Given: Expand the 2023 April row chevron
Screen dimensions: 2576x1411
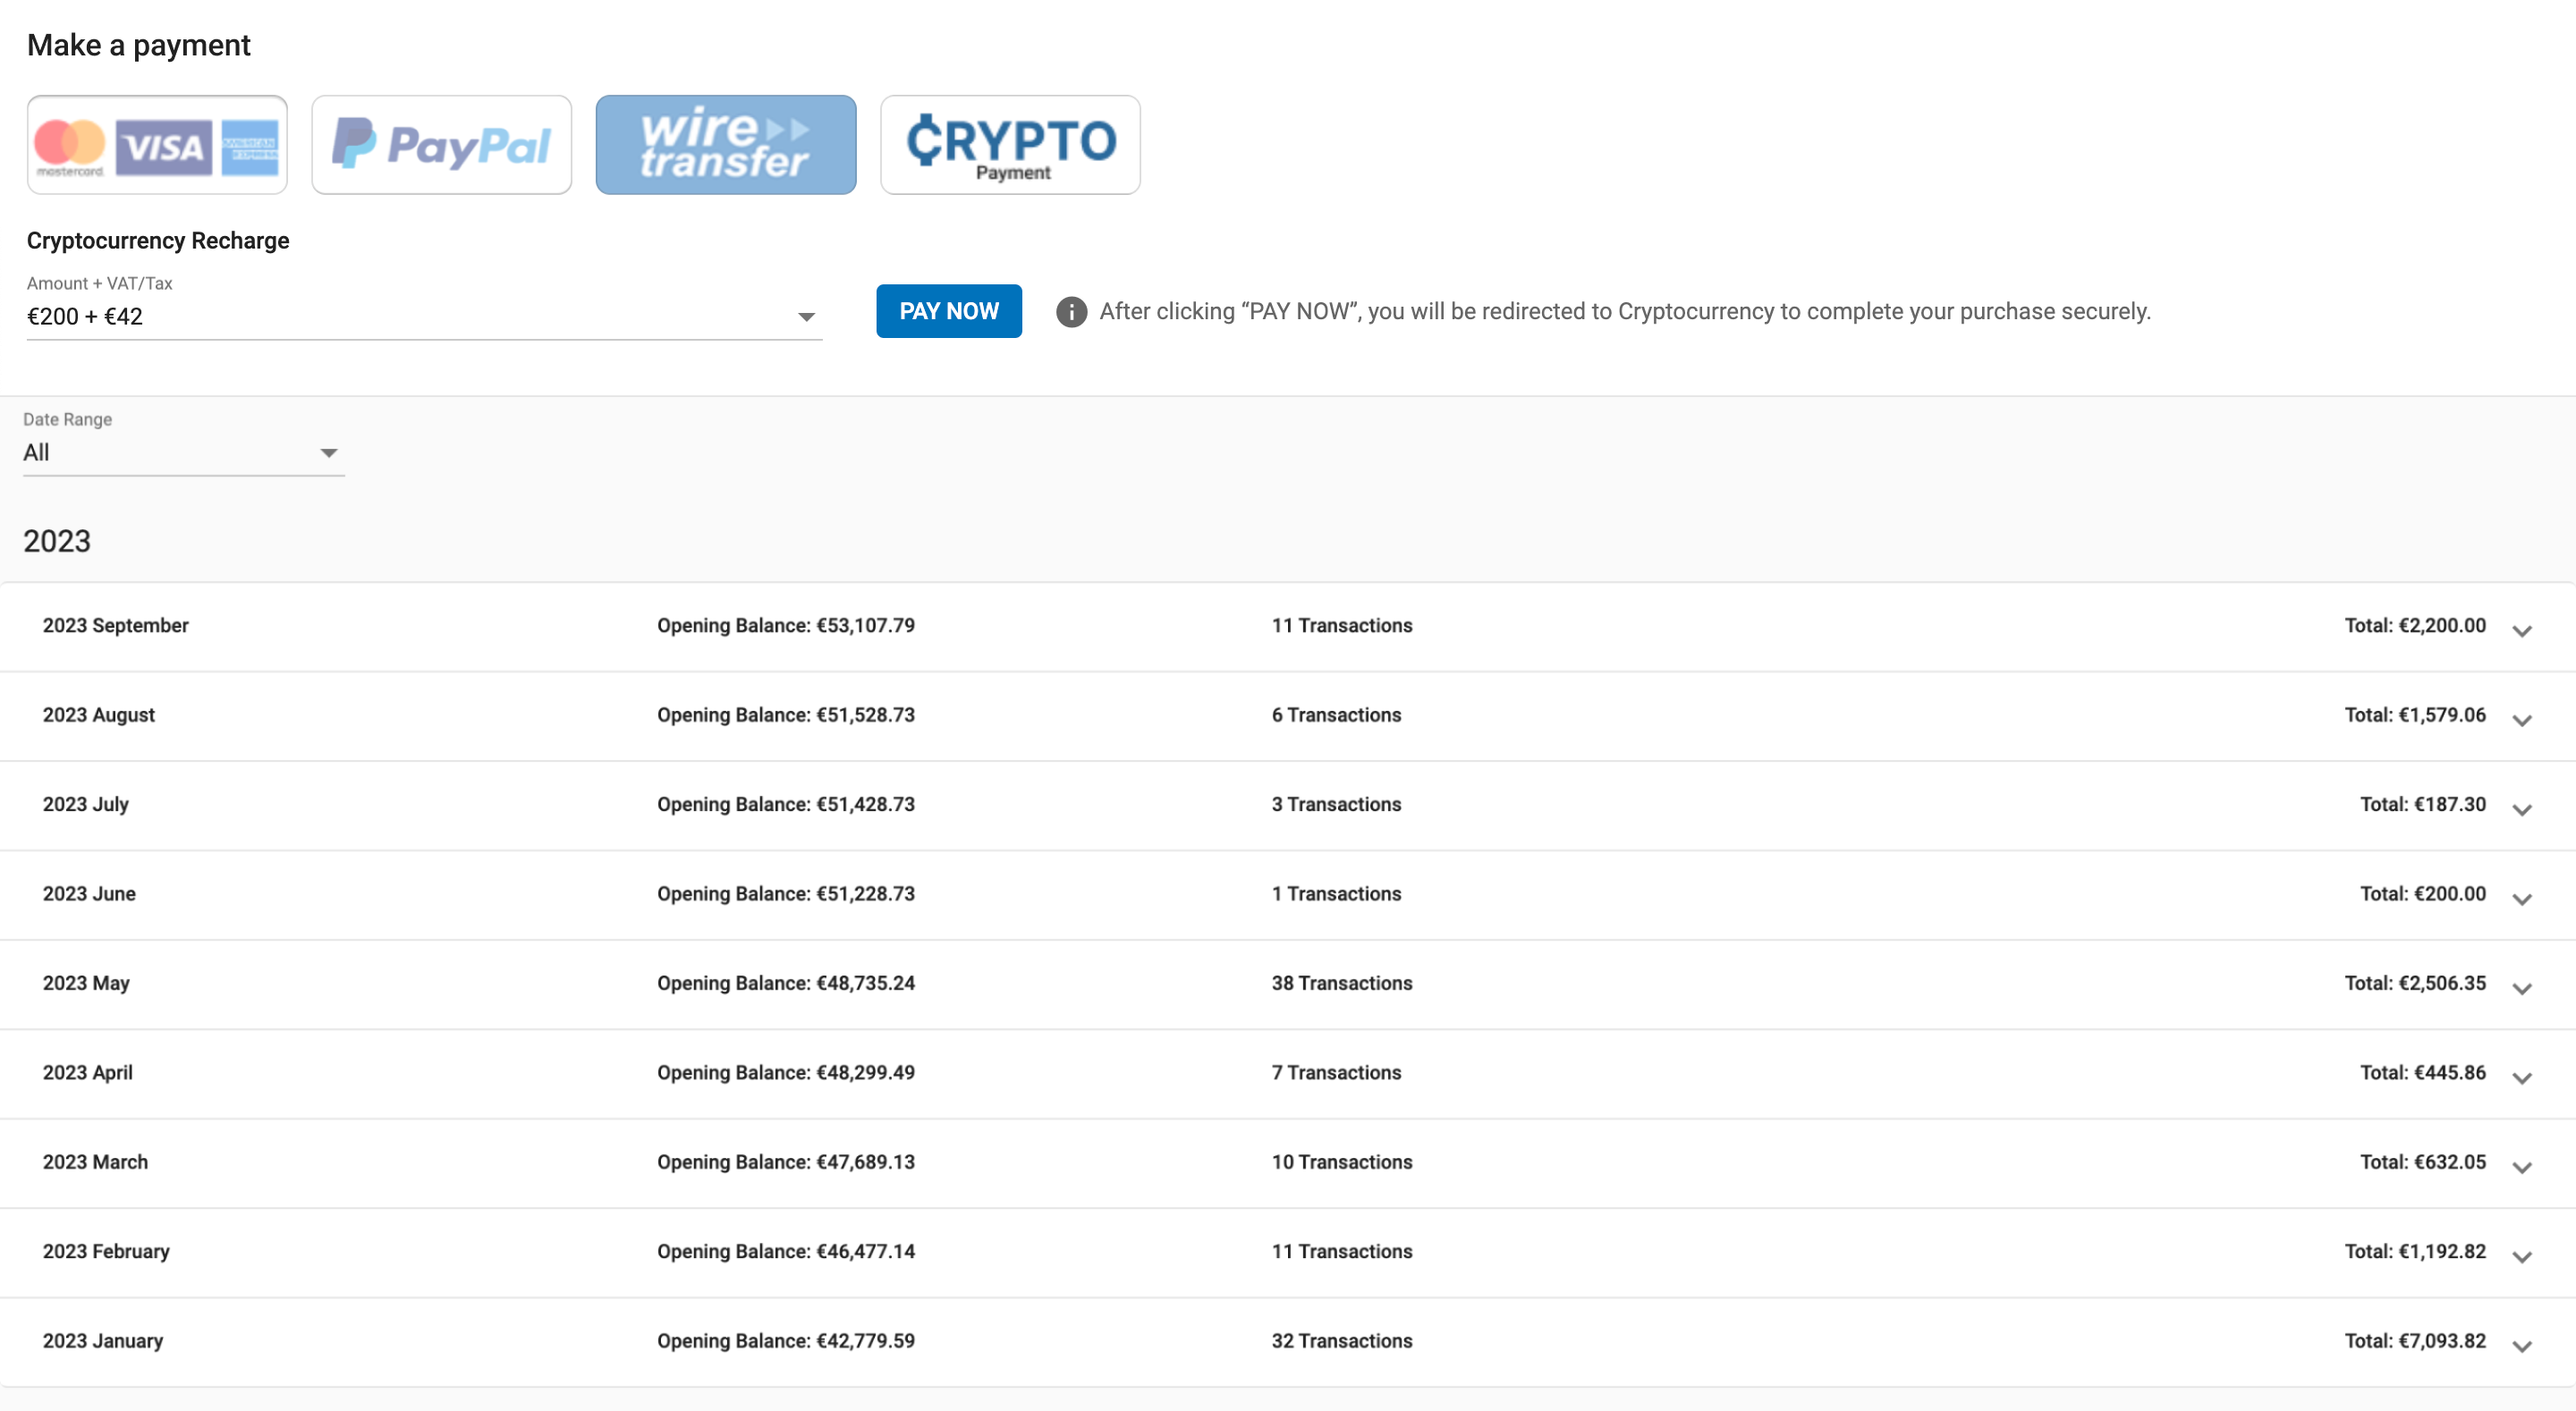Looking at the screenshot, I should [x=2522, y=1078].
